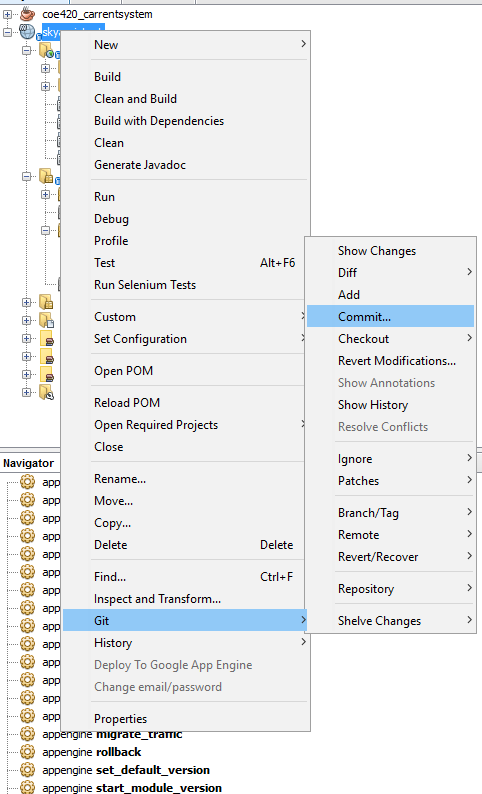The width and height of the screenshot is (482, 794).
Task: Open the Branch/Tag submenu
Action: pos(469,512)
